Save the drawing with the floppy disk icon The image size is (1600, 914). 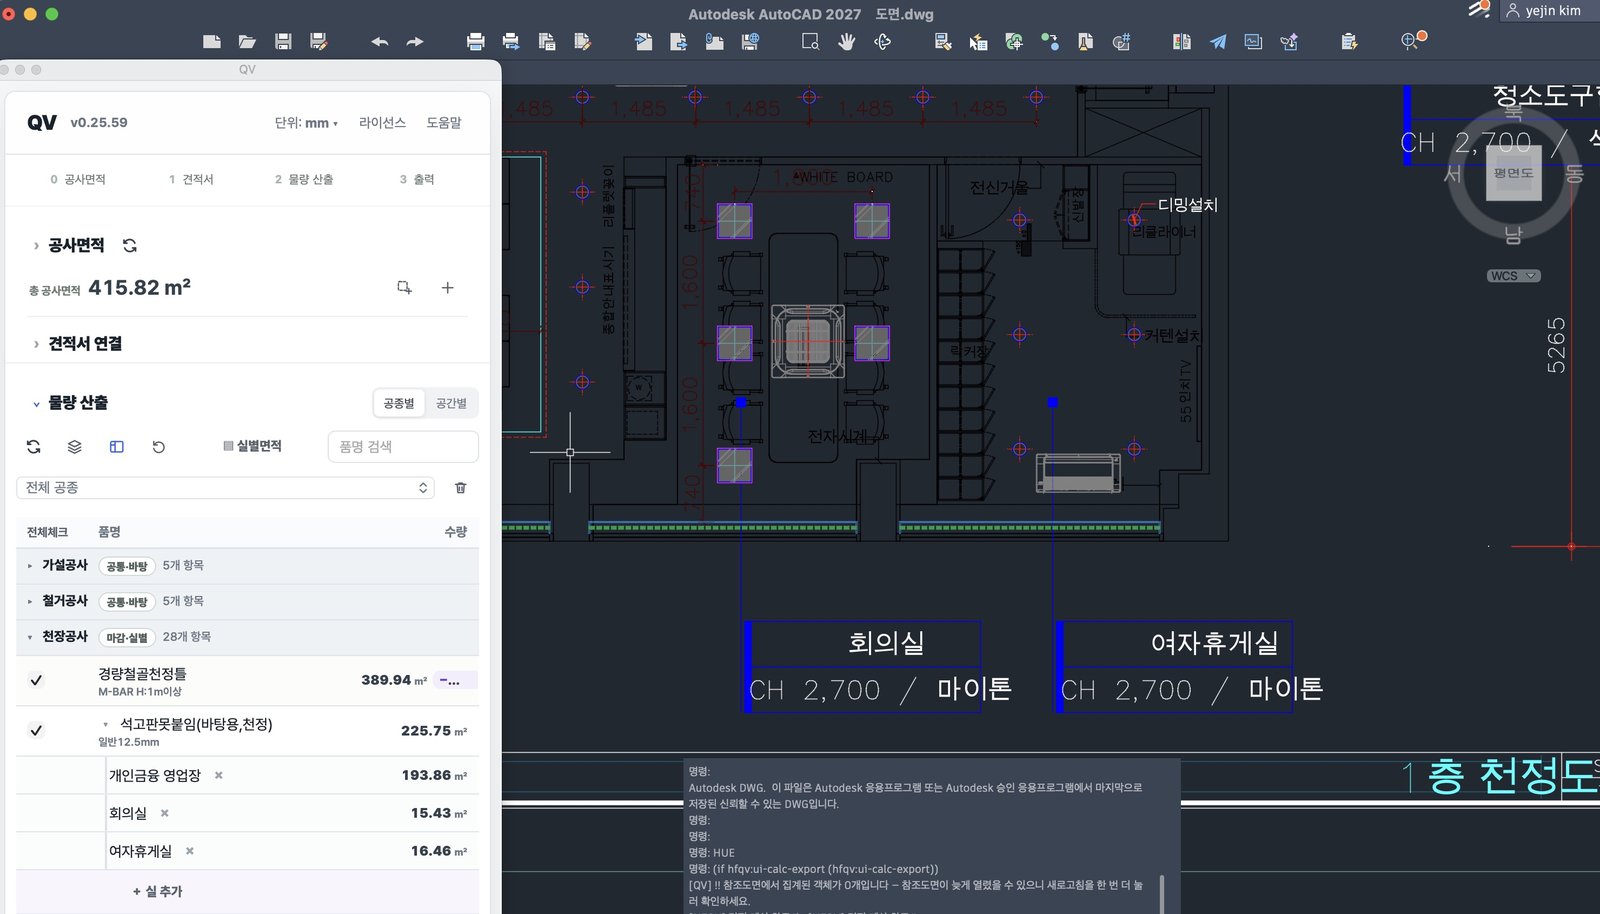coord(283,41)
